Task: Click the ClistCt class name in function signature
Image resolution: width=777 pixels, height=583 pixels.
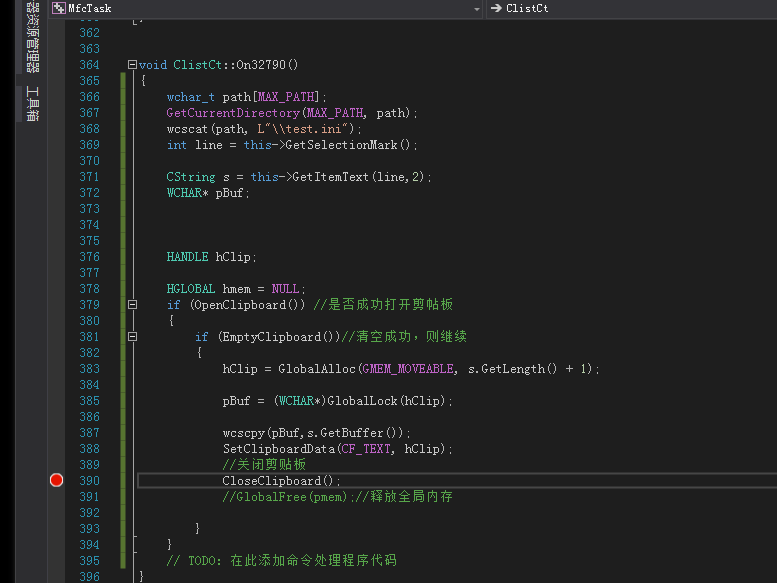Action: (x=197, y=65)
